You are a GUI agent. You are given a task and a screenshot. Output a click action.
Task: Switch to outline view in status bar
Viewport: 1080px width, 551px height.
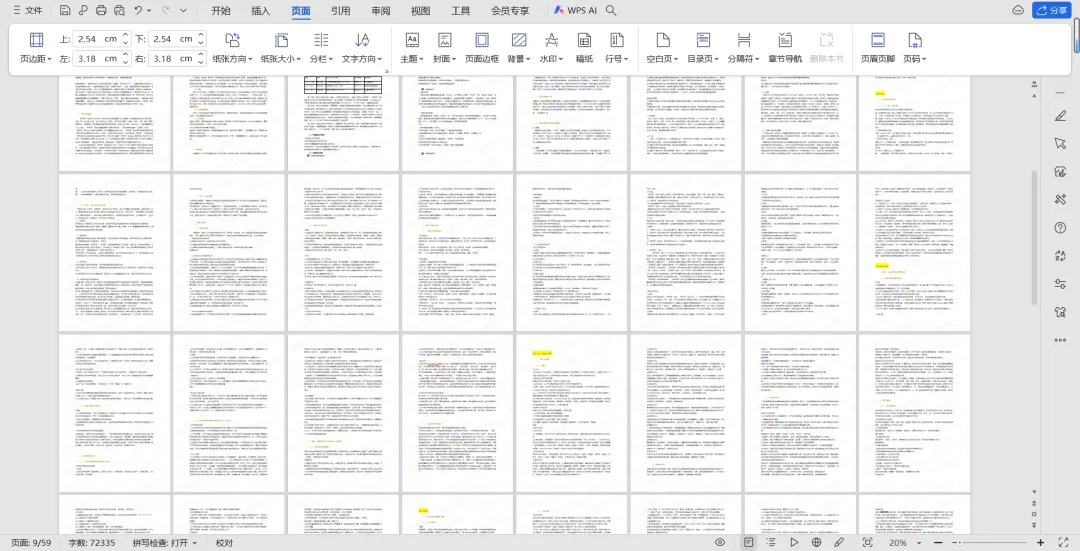click(771, 543)
